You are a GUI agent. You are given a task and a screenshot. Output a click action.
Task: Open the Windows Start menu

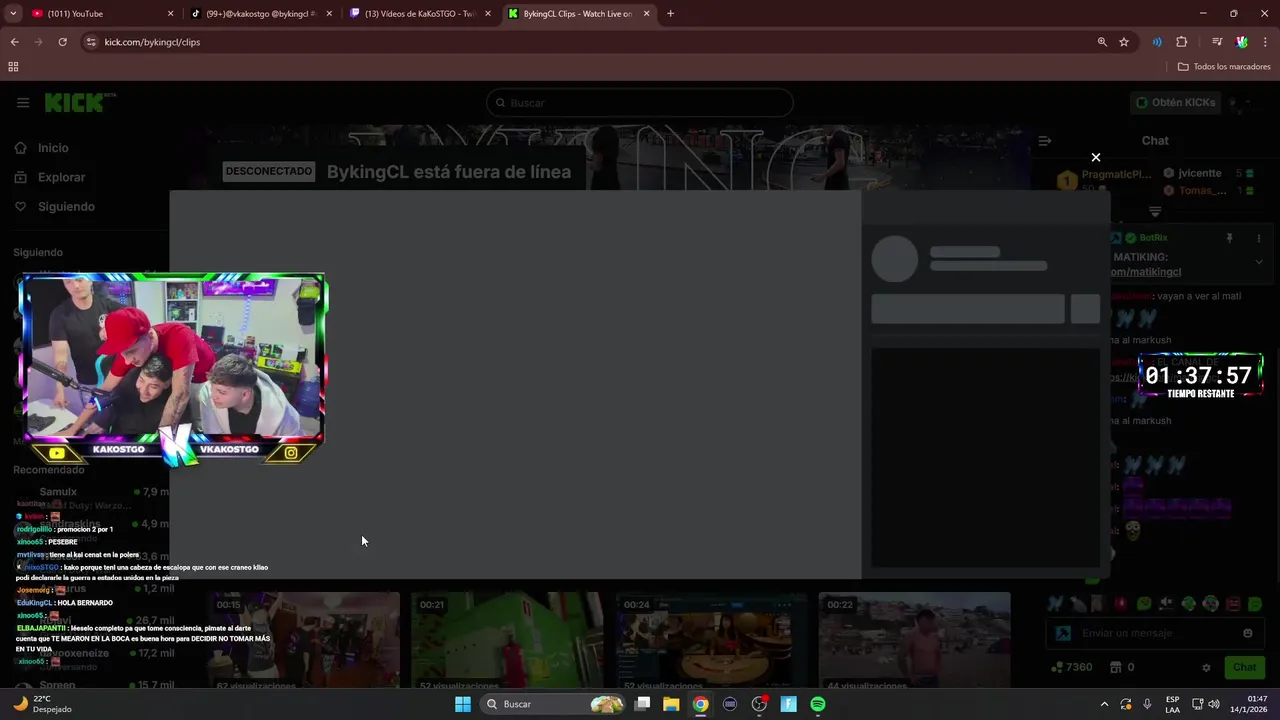click(x=463, y=704)
